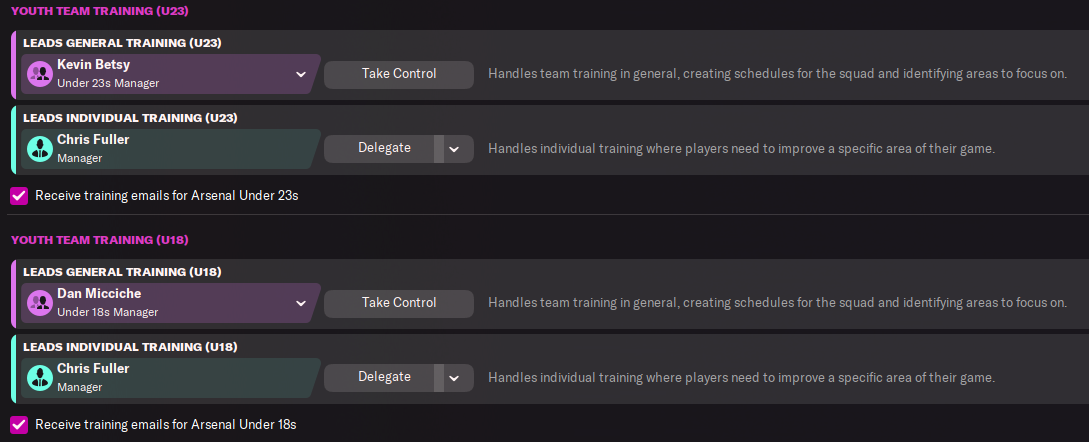Click Kevin Betsy's staff avatar icon
Viewport: 1089px width, 442px height.
(x=40, y=74)
